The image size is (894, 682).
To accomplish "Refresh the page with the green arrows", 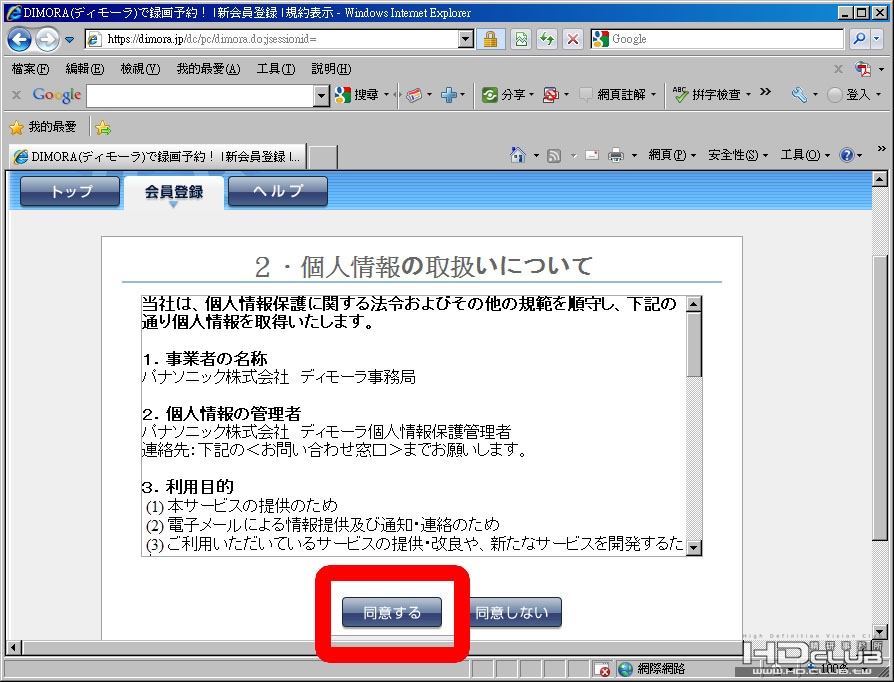I will tap(547, 39).
